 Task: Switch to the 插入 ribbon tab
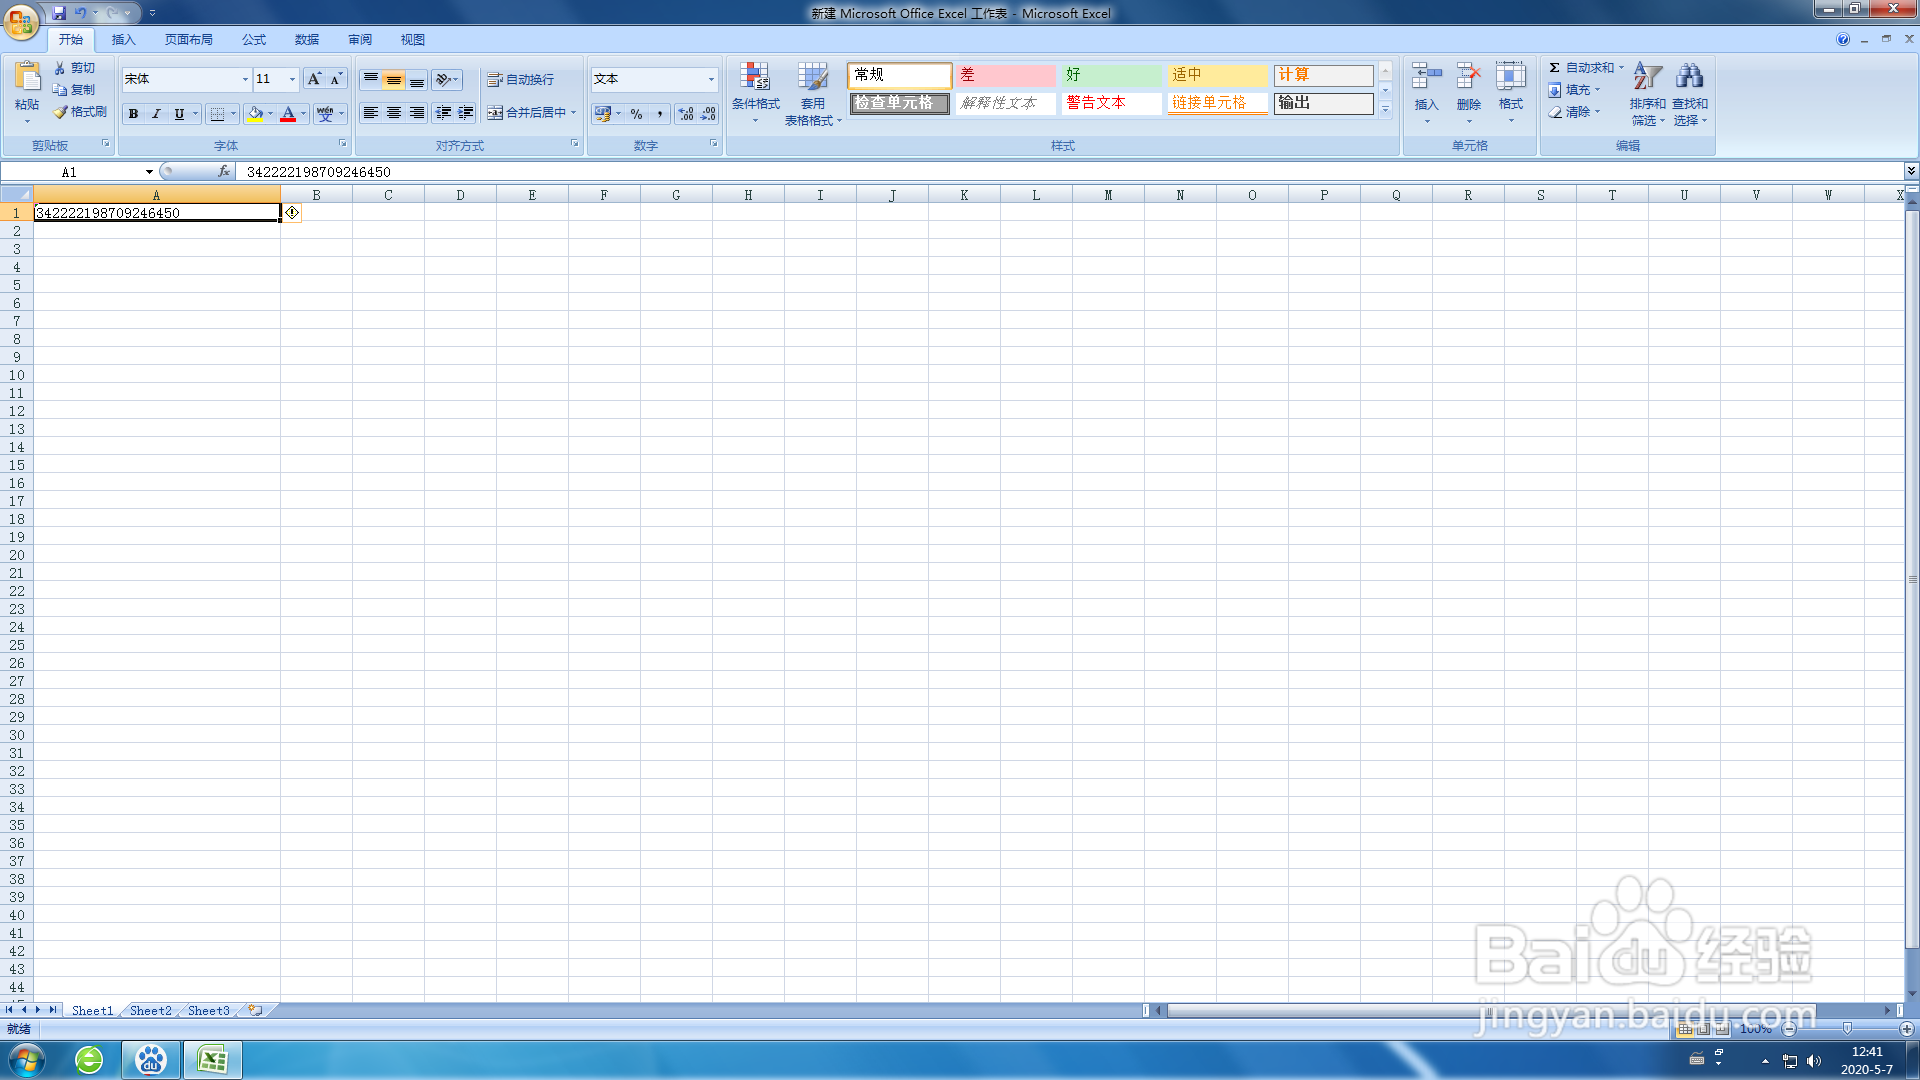click(123, 40)
